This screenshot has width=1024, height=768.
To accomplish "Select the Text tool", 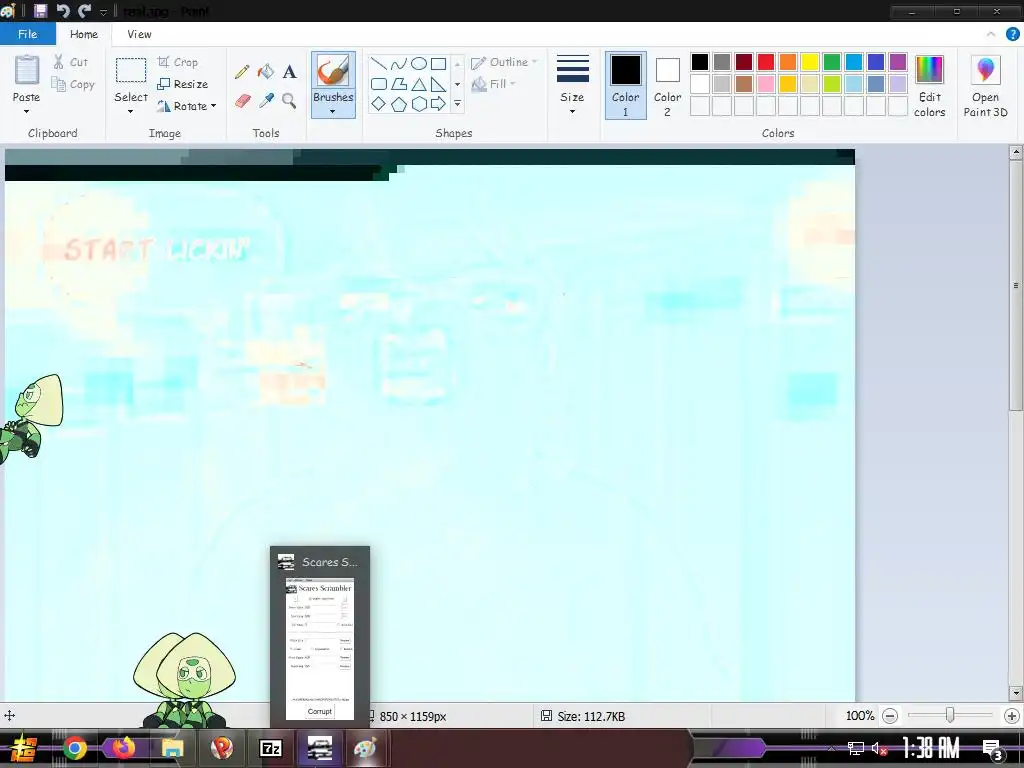I will (x=289, y=71).
